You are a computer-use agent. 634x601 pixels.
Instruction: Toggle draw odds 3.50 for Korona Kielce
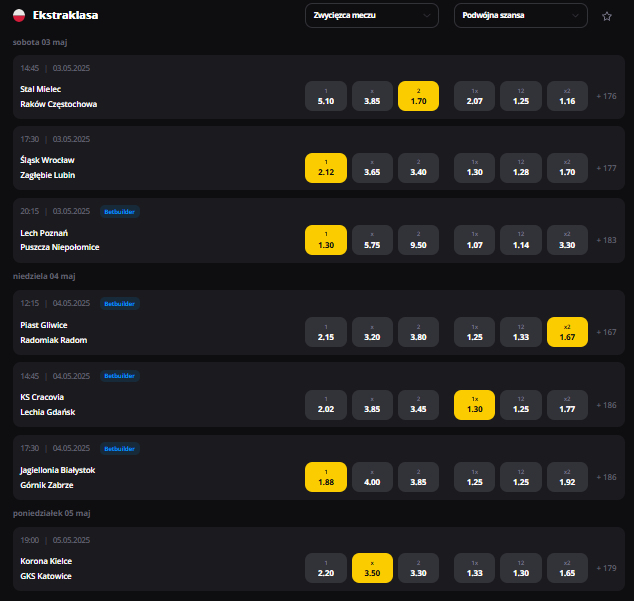372,568
